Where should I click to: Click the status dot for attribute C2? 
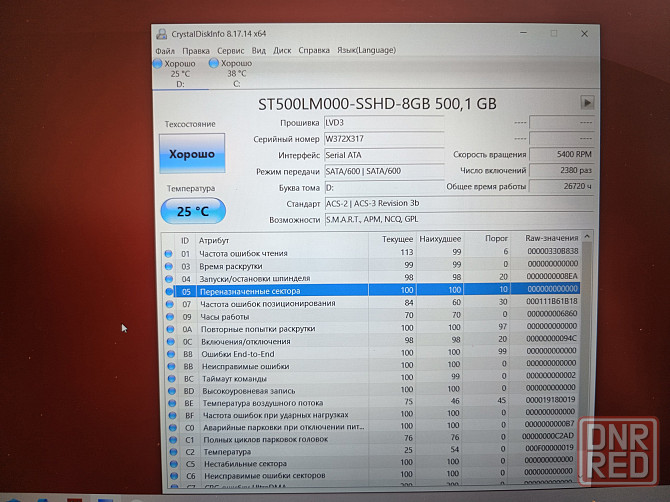click(x=173, y=452)
